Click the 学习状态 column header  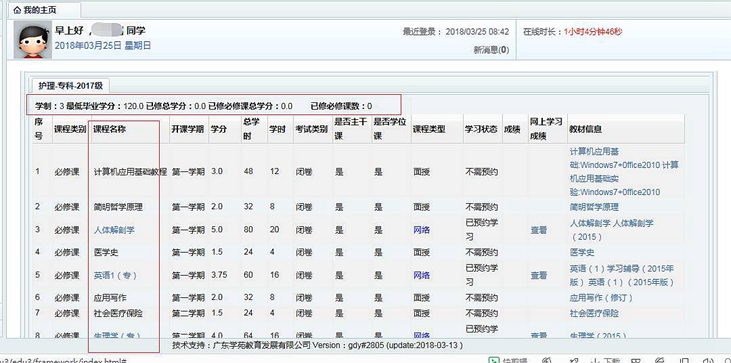[x=481, y=129]
